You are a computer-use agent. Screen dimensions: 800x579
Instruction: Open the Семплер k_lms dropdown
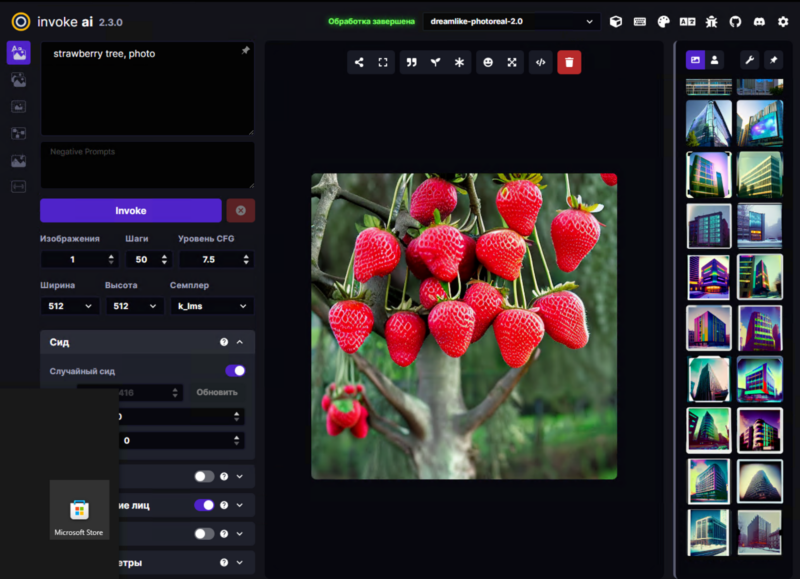pyautogui.click(x=210, y=306)
